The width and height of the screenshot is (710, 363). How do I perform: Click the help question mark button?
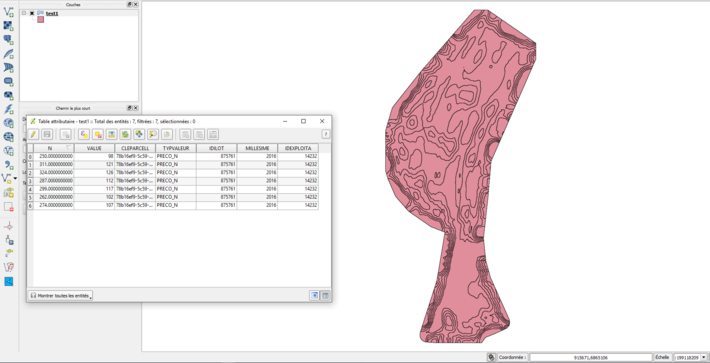[325, 134]
